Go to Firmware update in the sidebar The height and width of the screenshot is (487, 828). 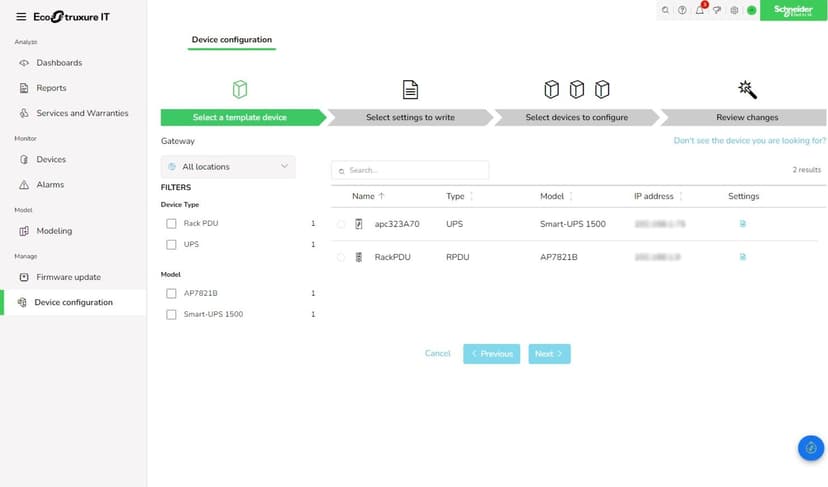[x=68, y=277]
